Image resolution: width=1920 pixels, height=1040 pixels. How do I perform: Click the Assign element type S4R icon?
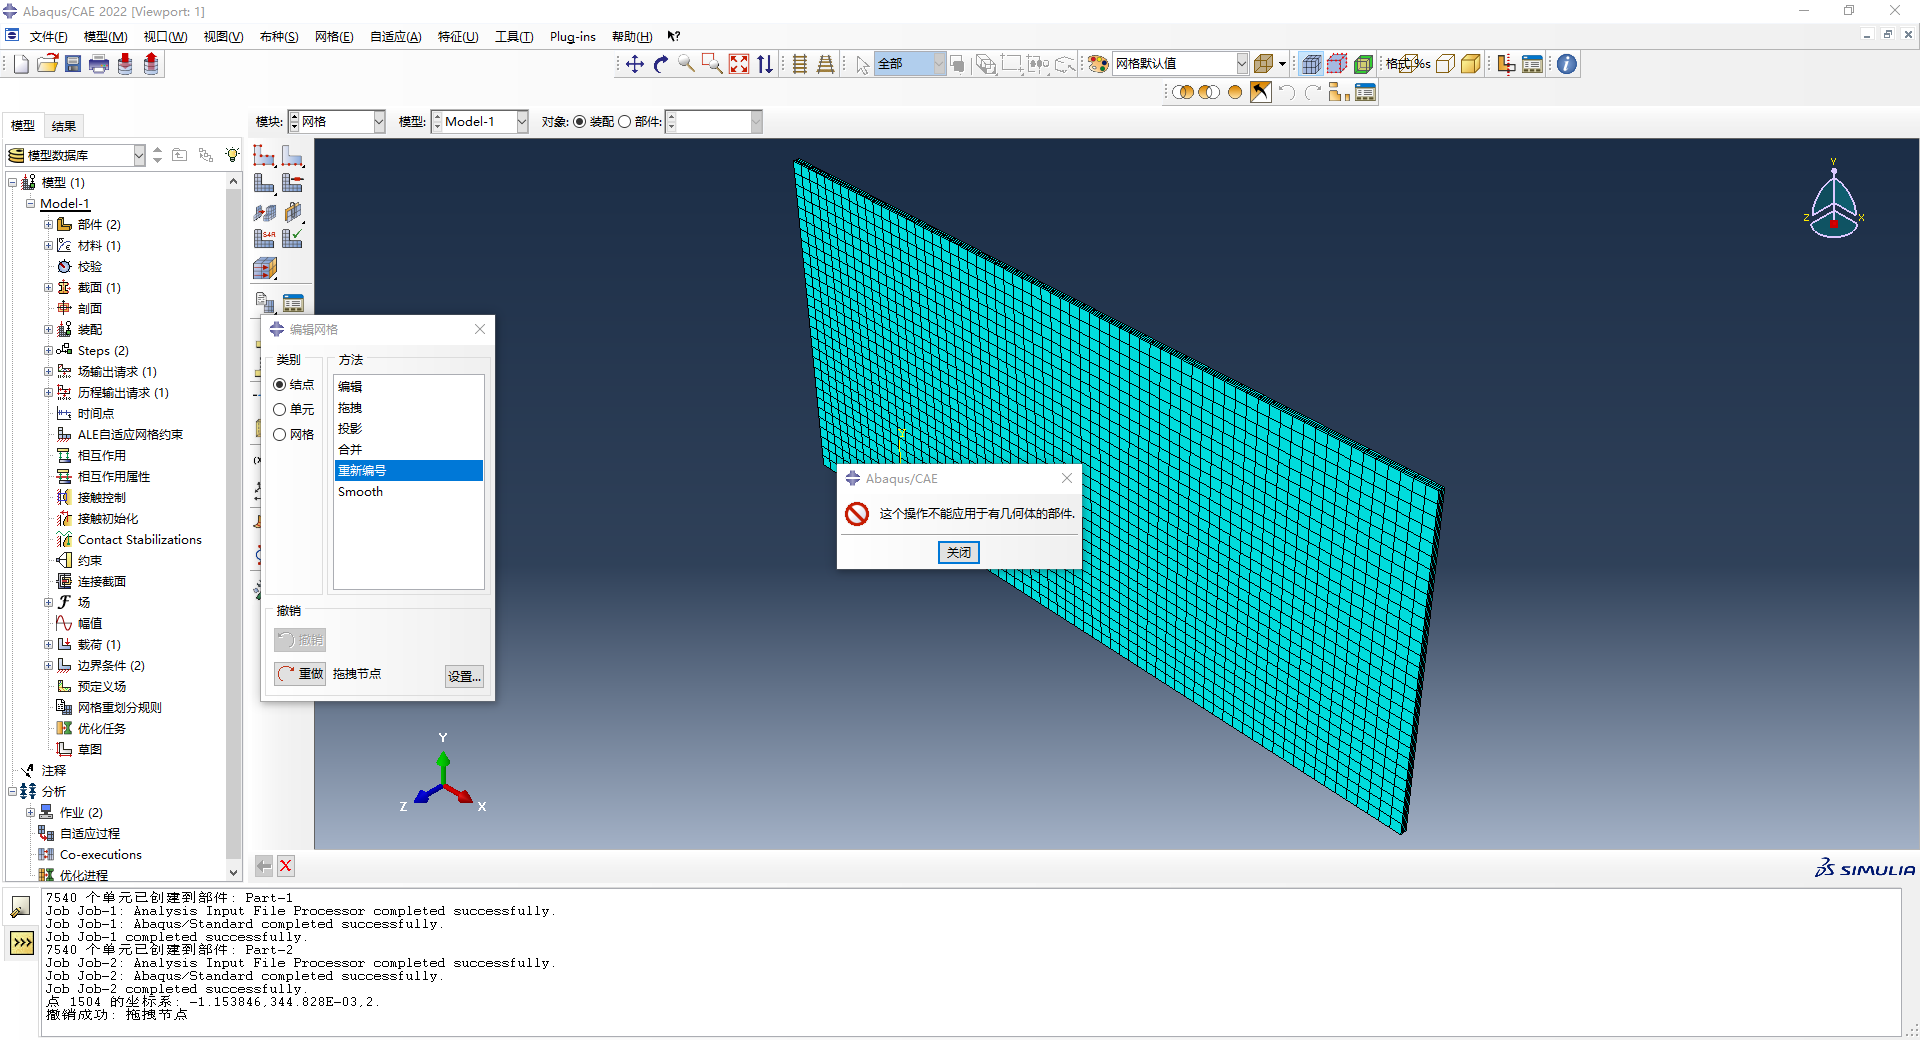pyautogui.click(x=264, y=239)
